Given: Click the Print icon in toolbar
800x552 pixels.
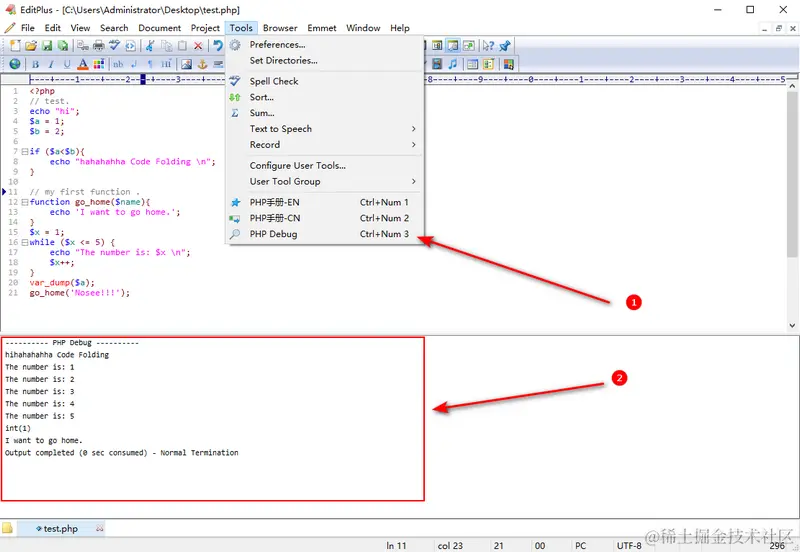Looking at the screenshot, I should pos(98,46).
